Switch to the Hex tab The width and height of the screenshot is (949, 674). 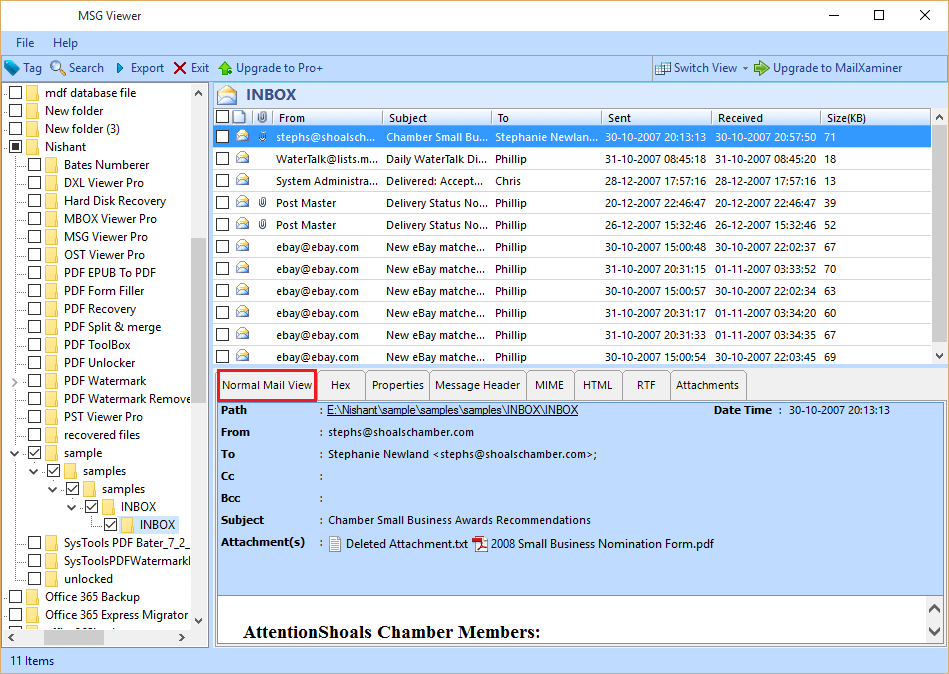click(x=341, y=385)
